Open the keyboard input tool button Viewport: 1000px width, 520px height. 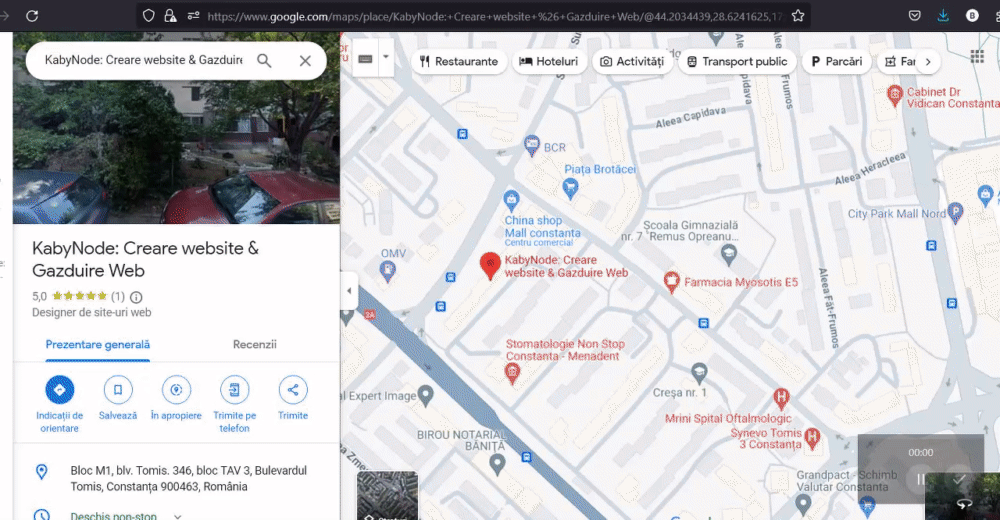click(365, 59)
